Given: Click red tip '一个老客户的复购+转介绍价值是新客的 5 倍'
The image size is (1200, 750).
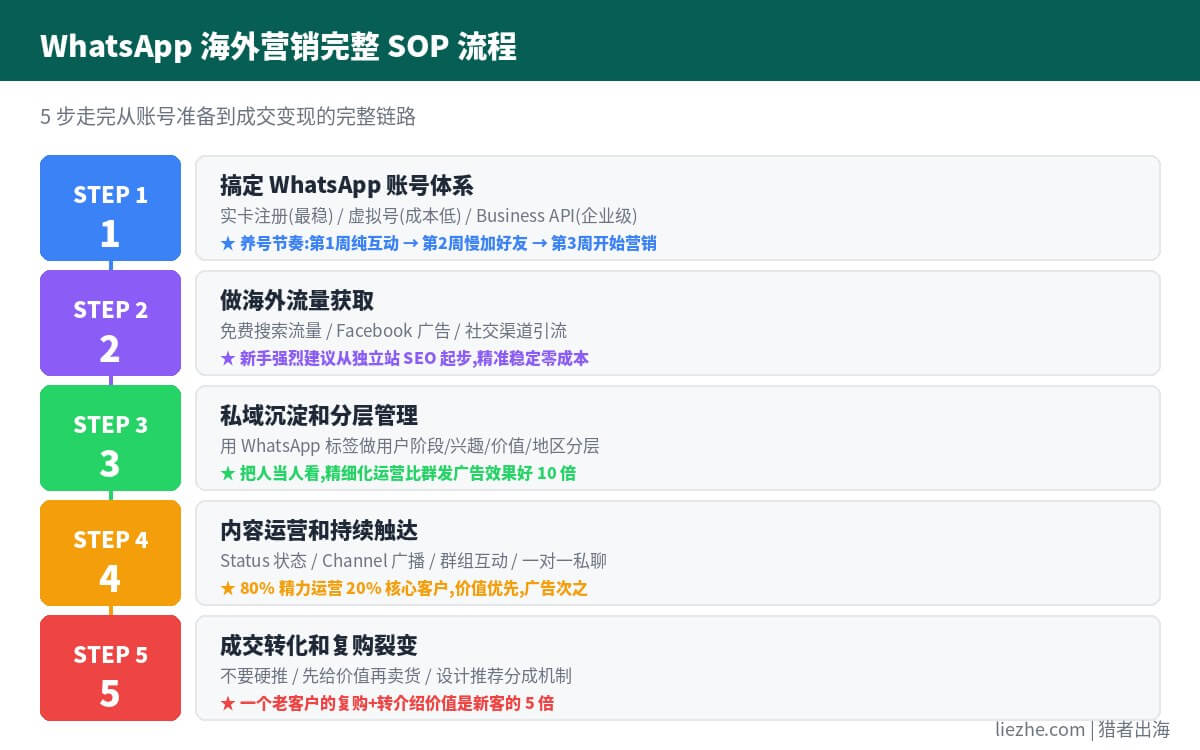Looking at the screenshot, I should 387,703.
